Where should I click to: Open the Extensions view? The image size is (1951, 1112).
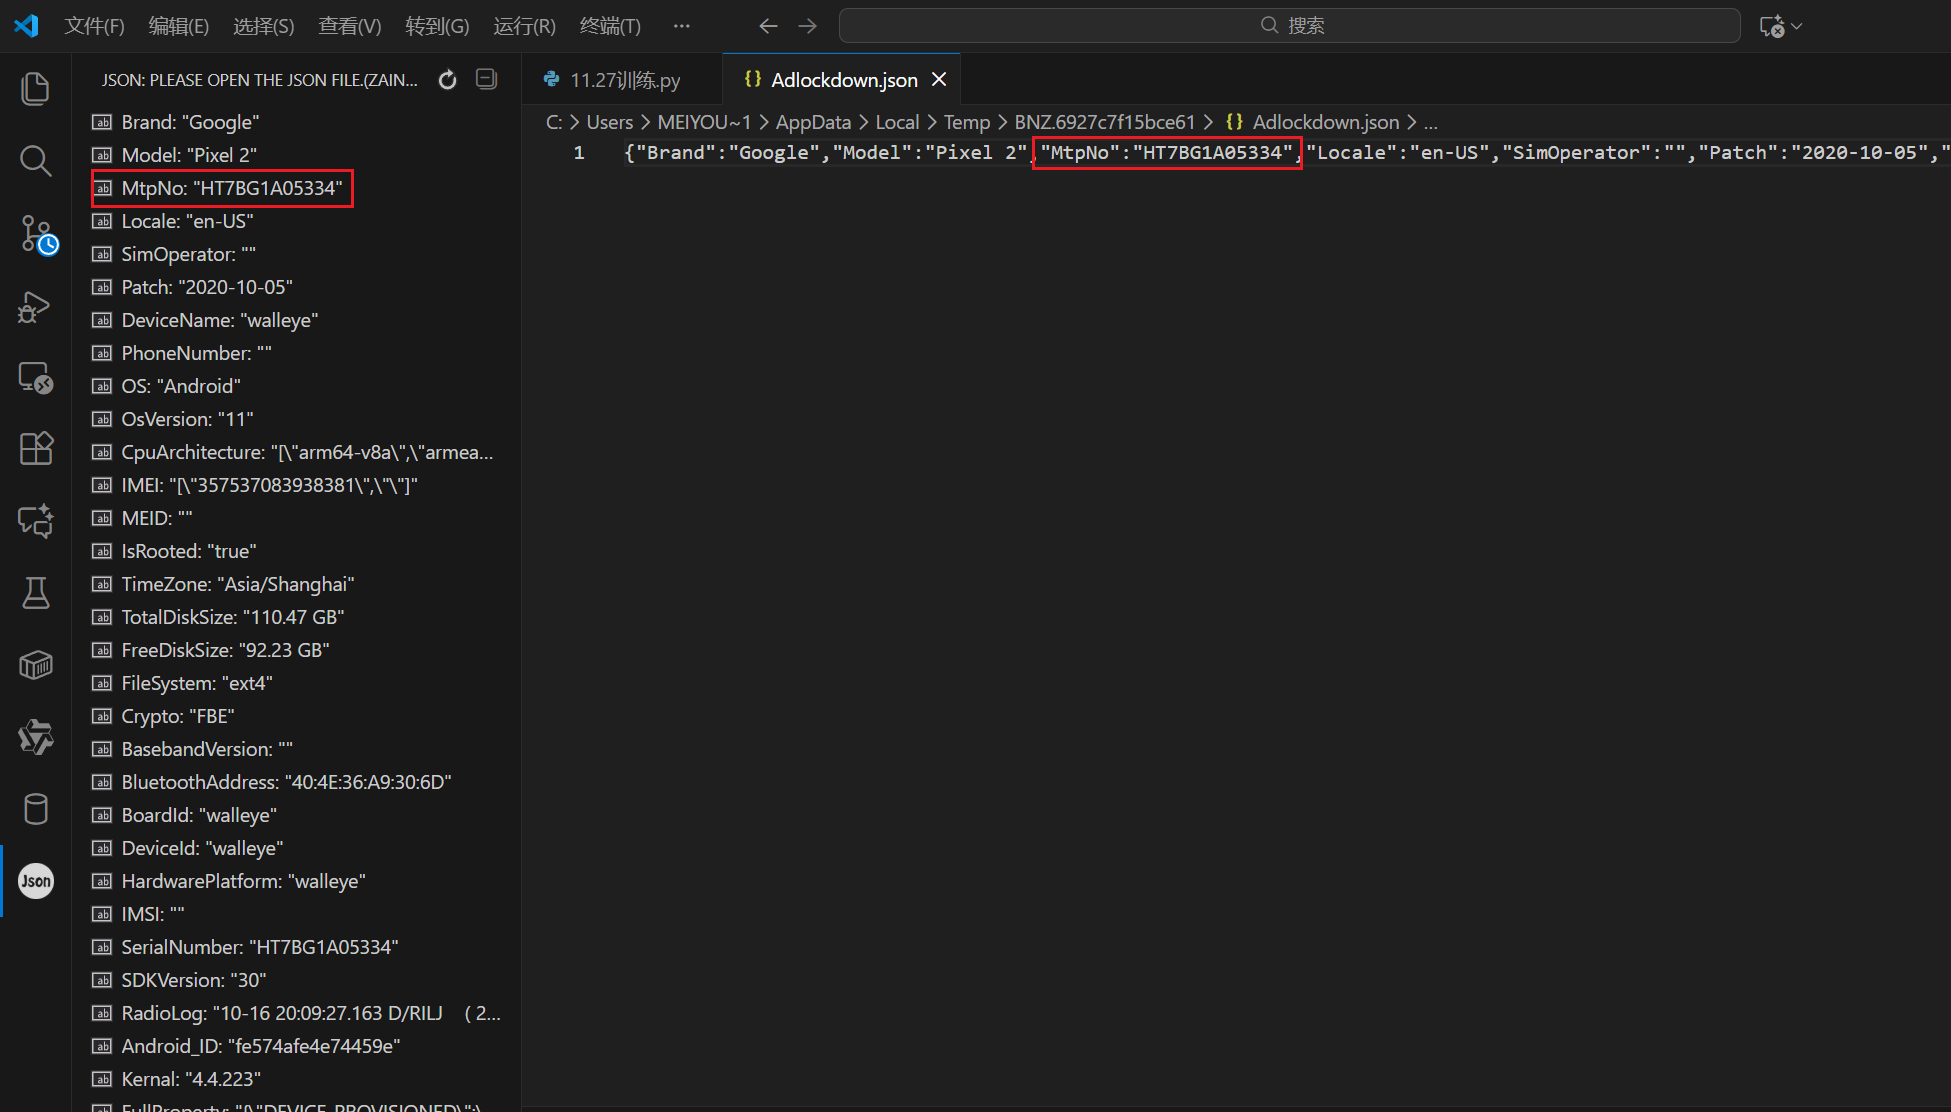point(36,448)
